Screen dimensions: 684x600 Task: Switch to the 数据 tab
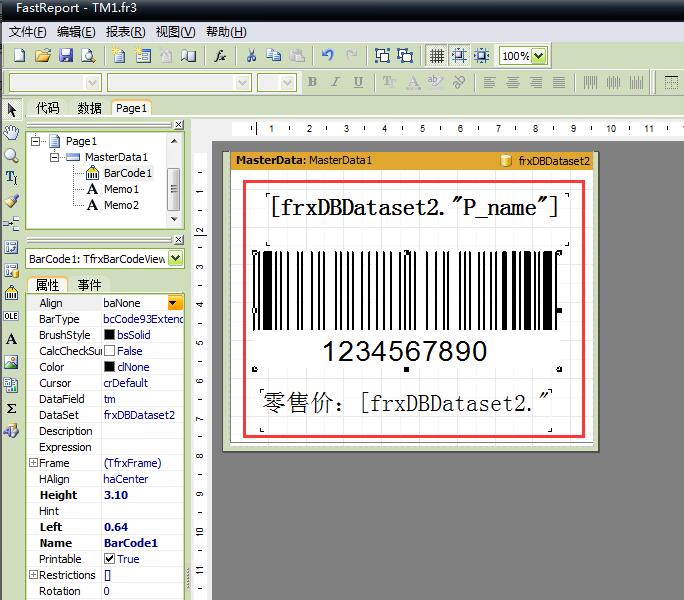(89, 108)
